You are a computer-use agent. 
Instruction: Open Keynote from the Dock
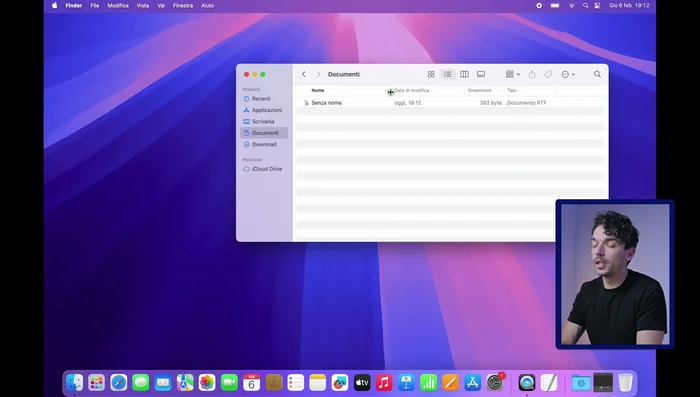[x=406, y=383]
